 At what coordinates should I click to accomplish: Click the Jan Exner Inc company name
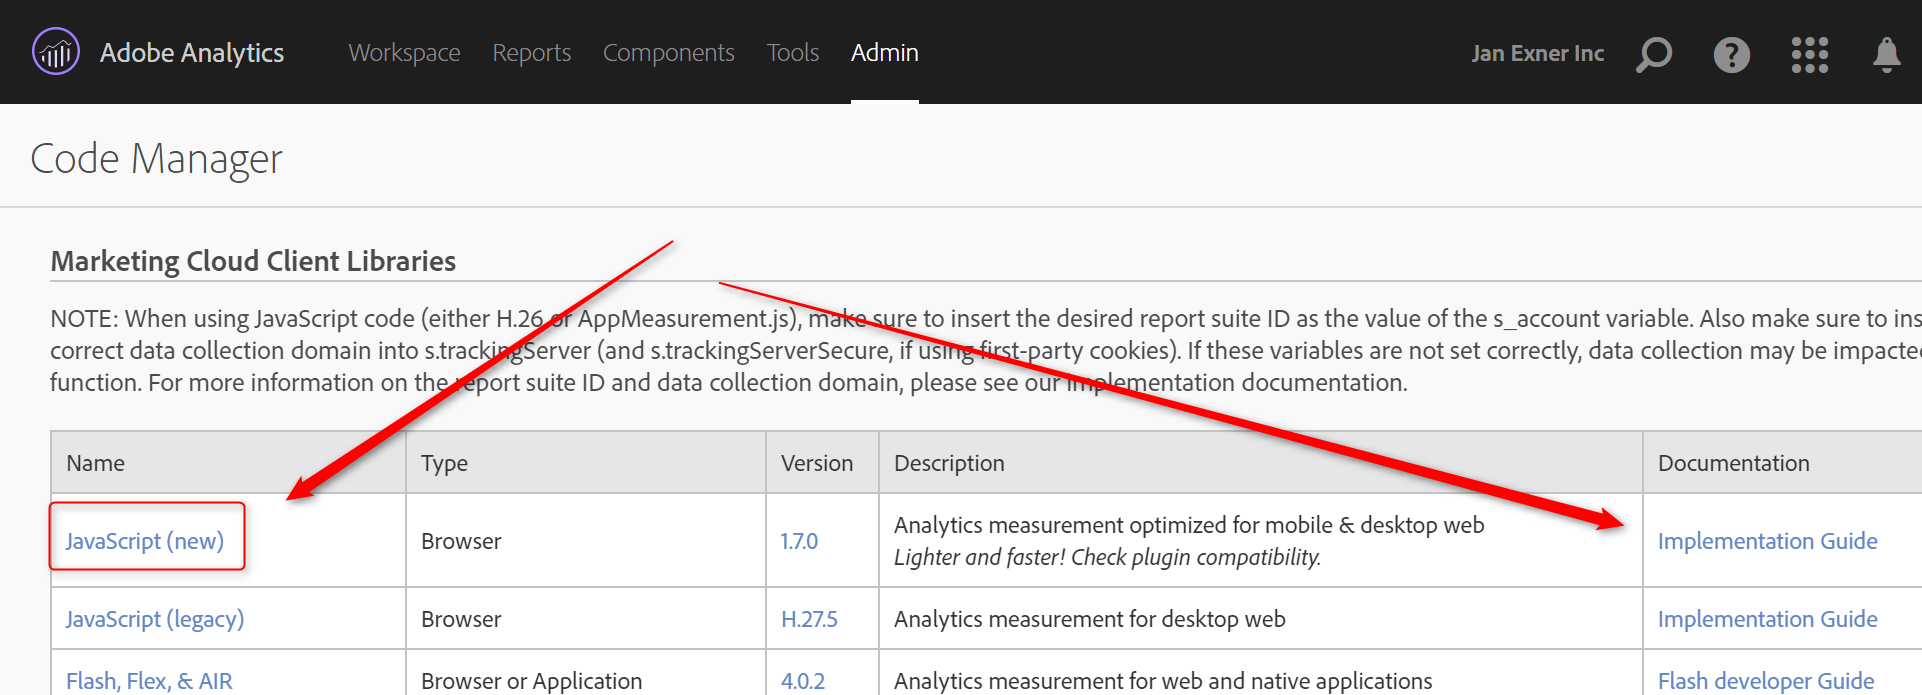1537,54
